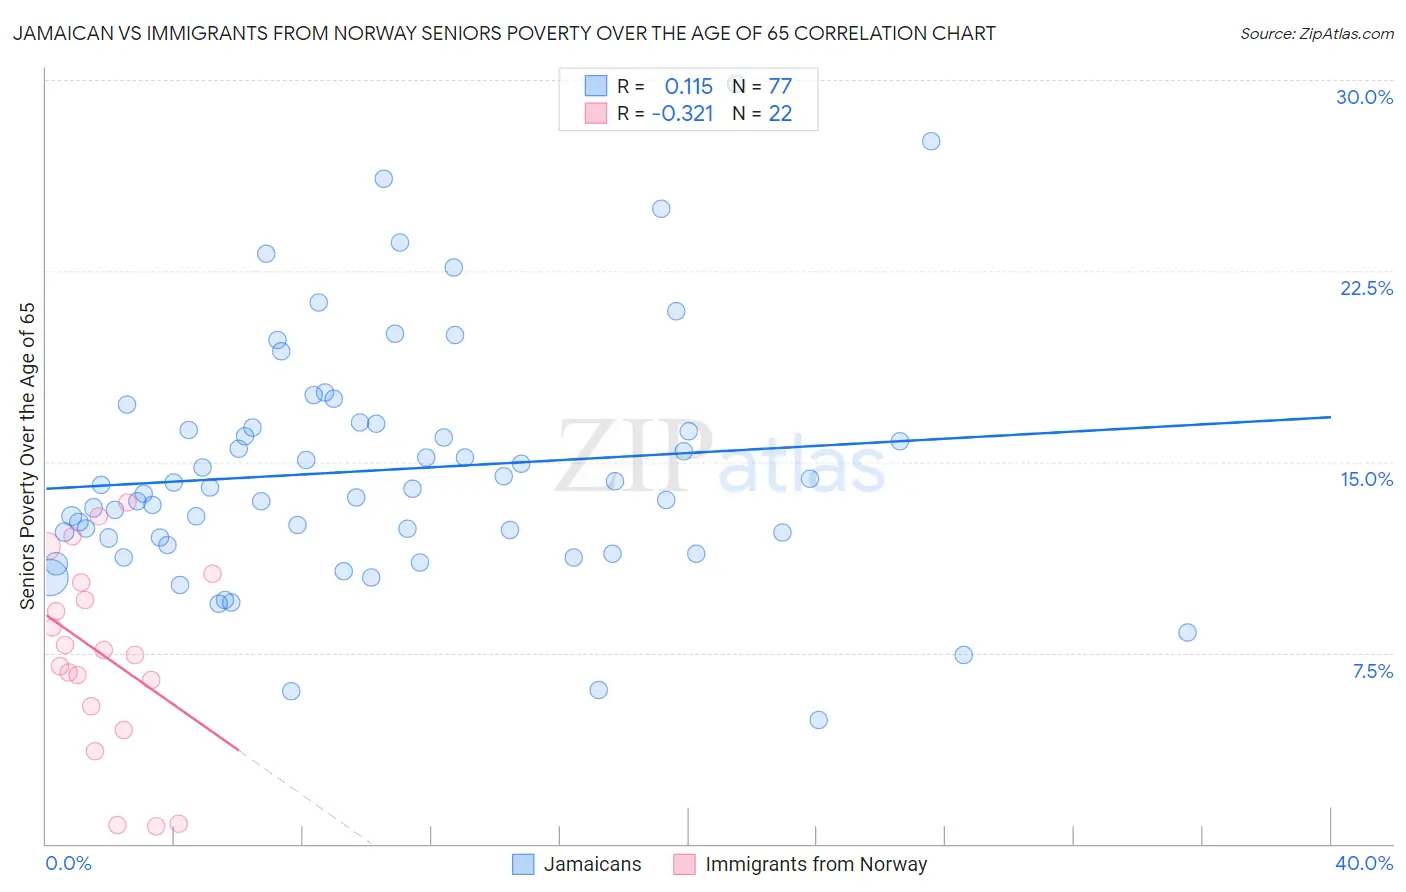Image resolution: width=1406 pixels, height=892 pixels.
Task: Click the 30.0% y-axis label
Action: pyautogui.click(x=1364, y=97)
